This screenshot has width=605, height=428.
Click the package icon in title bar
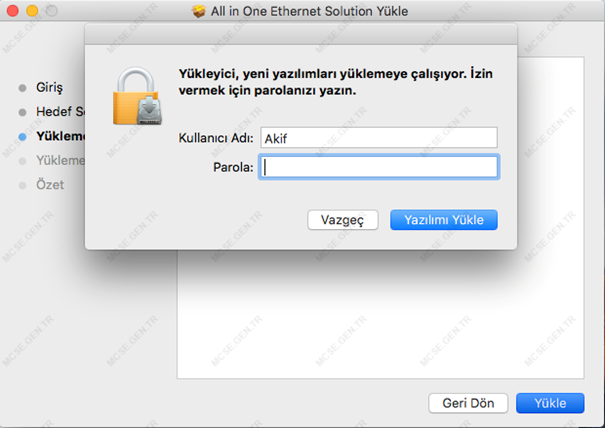(199, 11)
